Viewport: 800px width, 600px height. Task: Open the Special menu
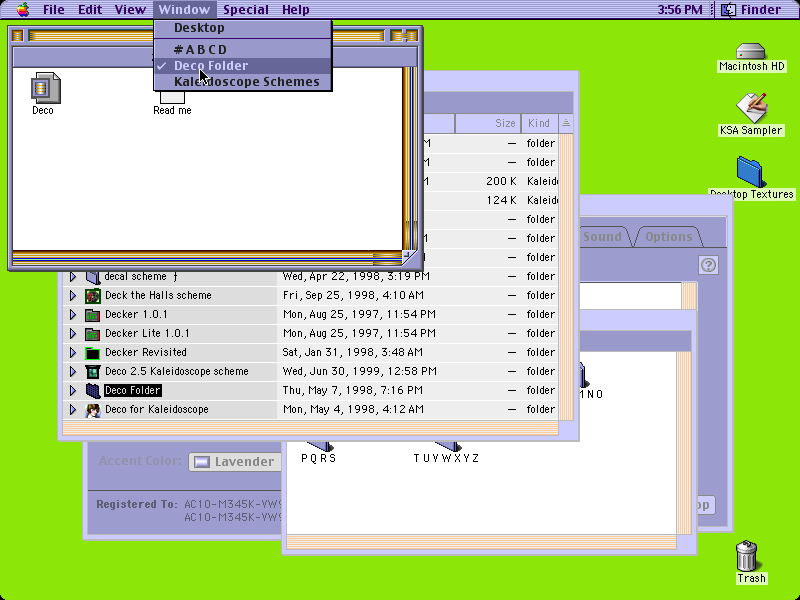pos(246,9)
